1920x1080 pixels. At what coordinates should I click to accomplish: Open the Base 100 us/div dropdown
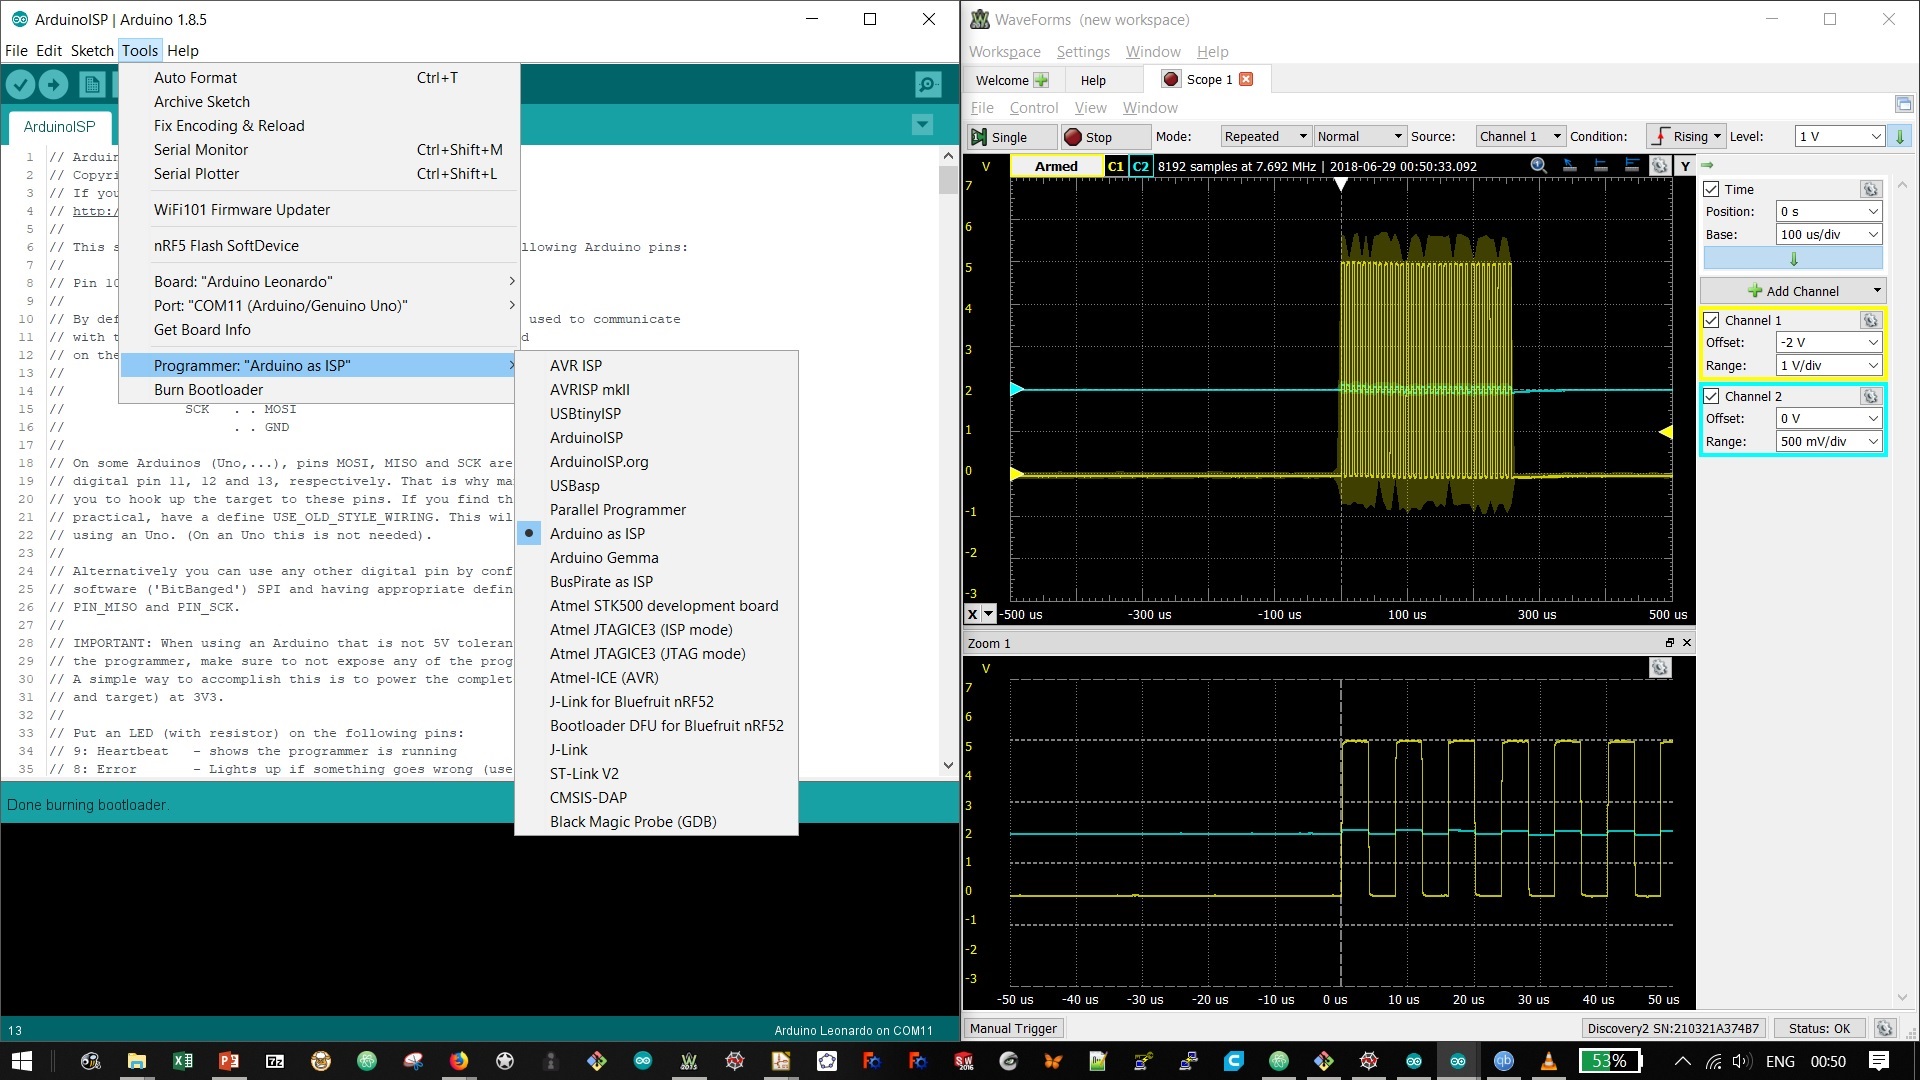tap(1829, 234)
